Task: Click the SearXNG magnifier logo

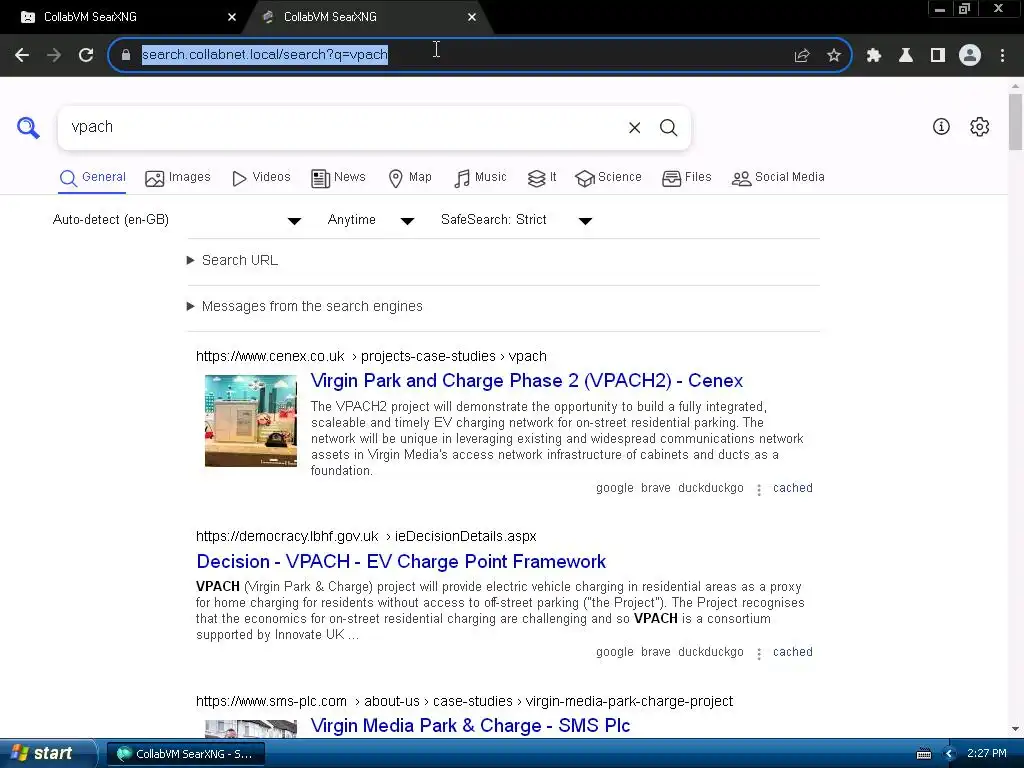Action: [x=28, y=127]
